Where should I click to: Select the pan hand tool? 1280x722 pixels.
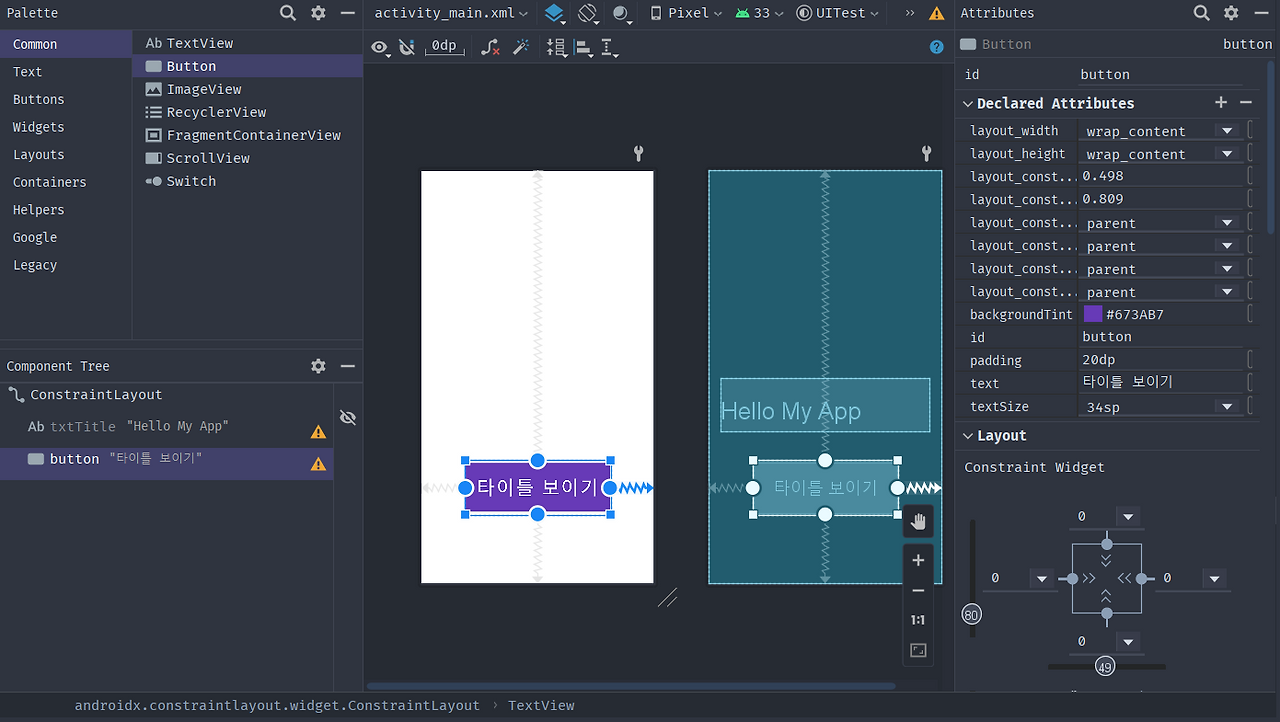coord(918,521)
